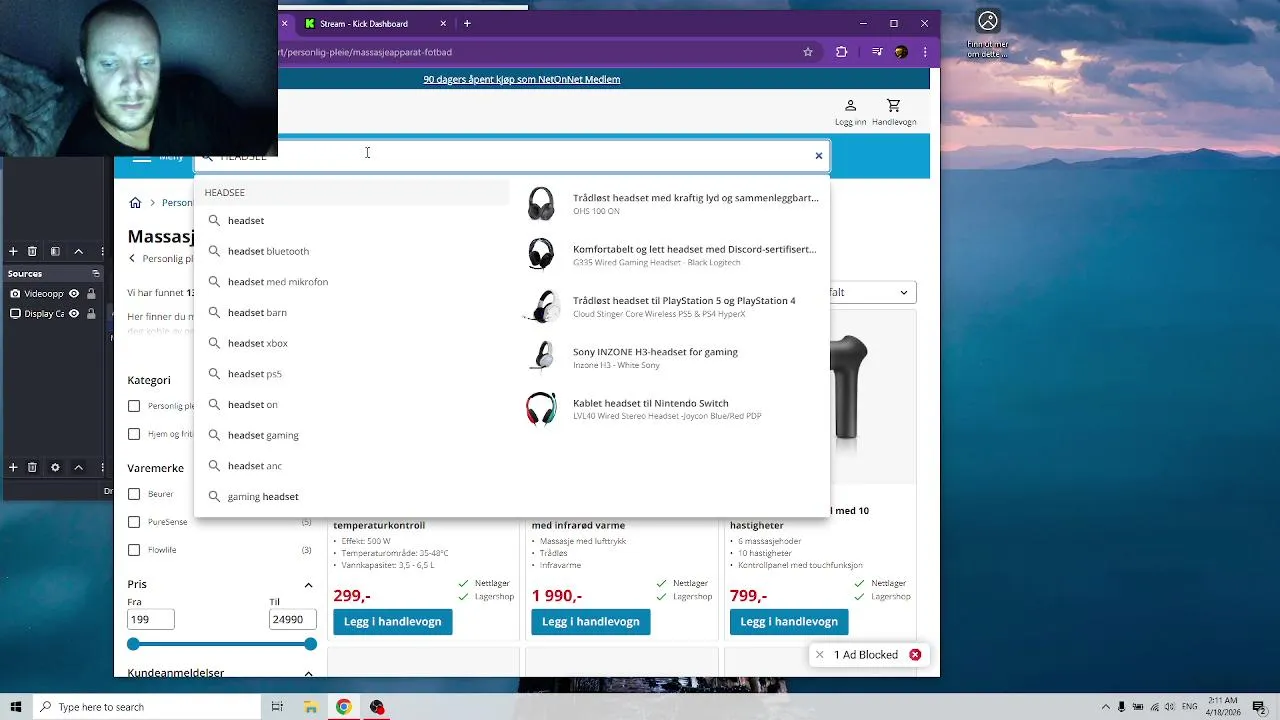
Task: Add the 299,- product to handlevogn
Action: click(393, 622)
